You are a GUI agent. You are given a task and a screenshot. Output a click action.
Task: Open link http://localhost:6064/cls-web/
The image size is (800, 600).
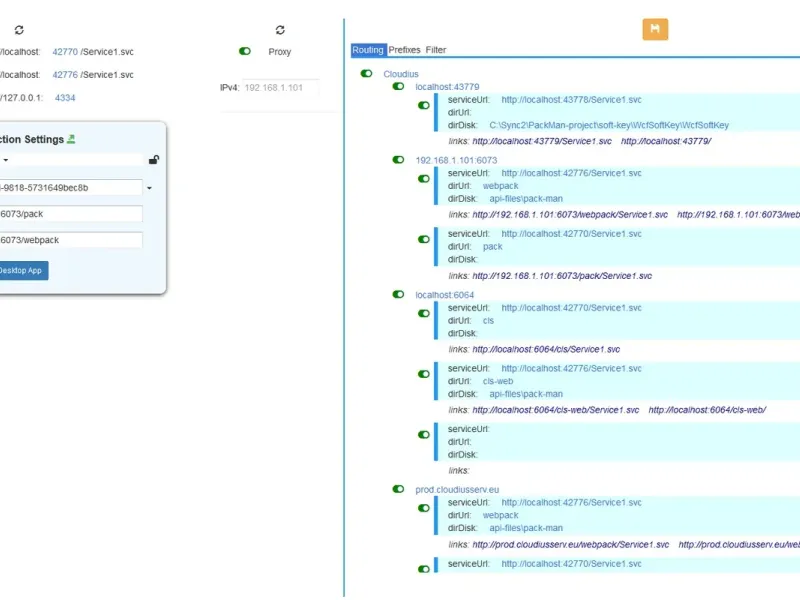(707, 410)
